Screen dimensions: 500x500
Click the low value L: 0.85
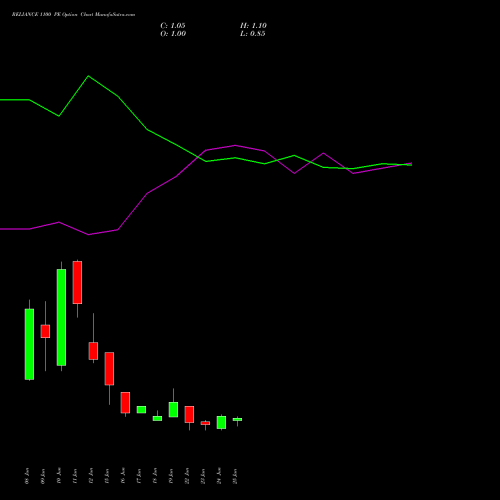coord(253,34)
